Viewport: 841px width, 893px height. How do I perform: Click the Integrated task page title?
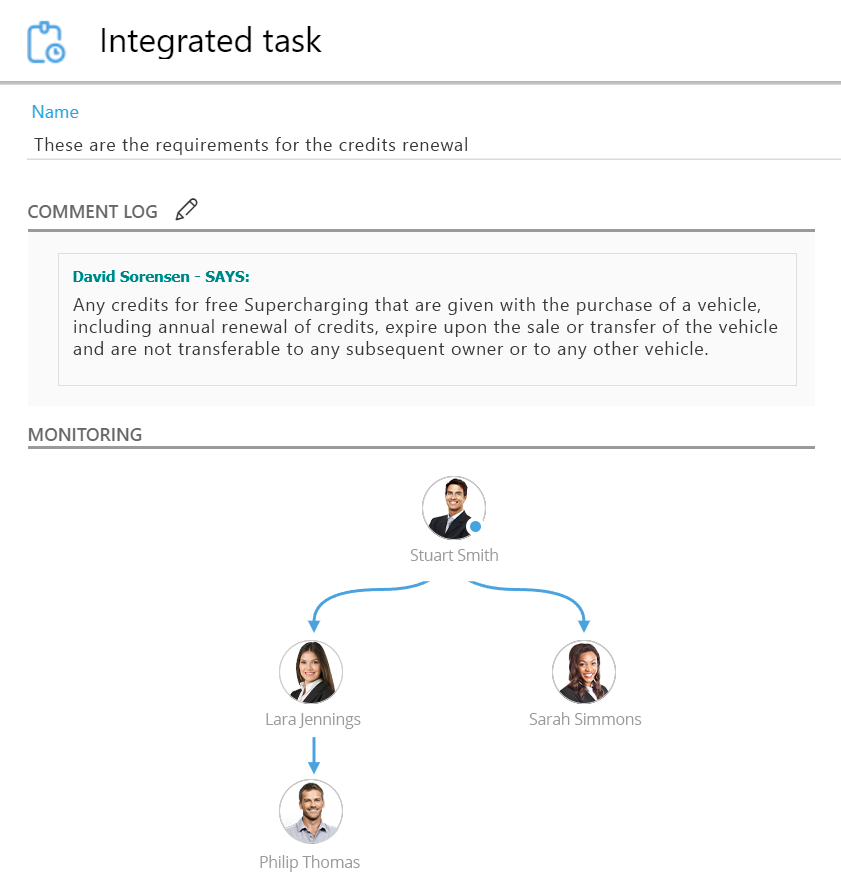(x=210, y=41)
